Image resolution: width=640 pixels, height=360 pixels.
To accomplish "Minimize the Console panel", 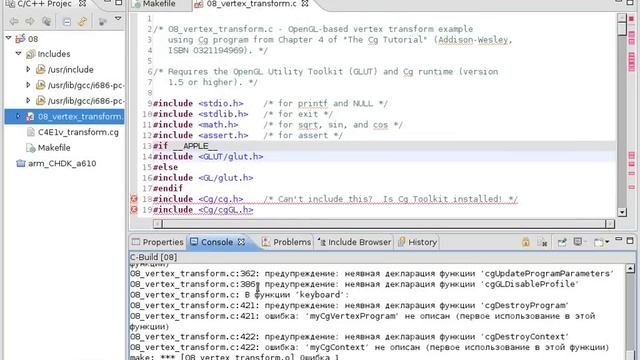I will click(619, 240).
